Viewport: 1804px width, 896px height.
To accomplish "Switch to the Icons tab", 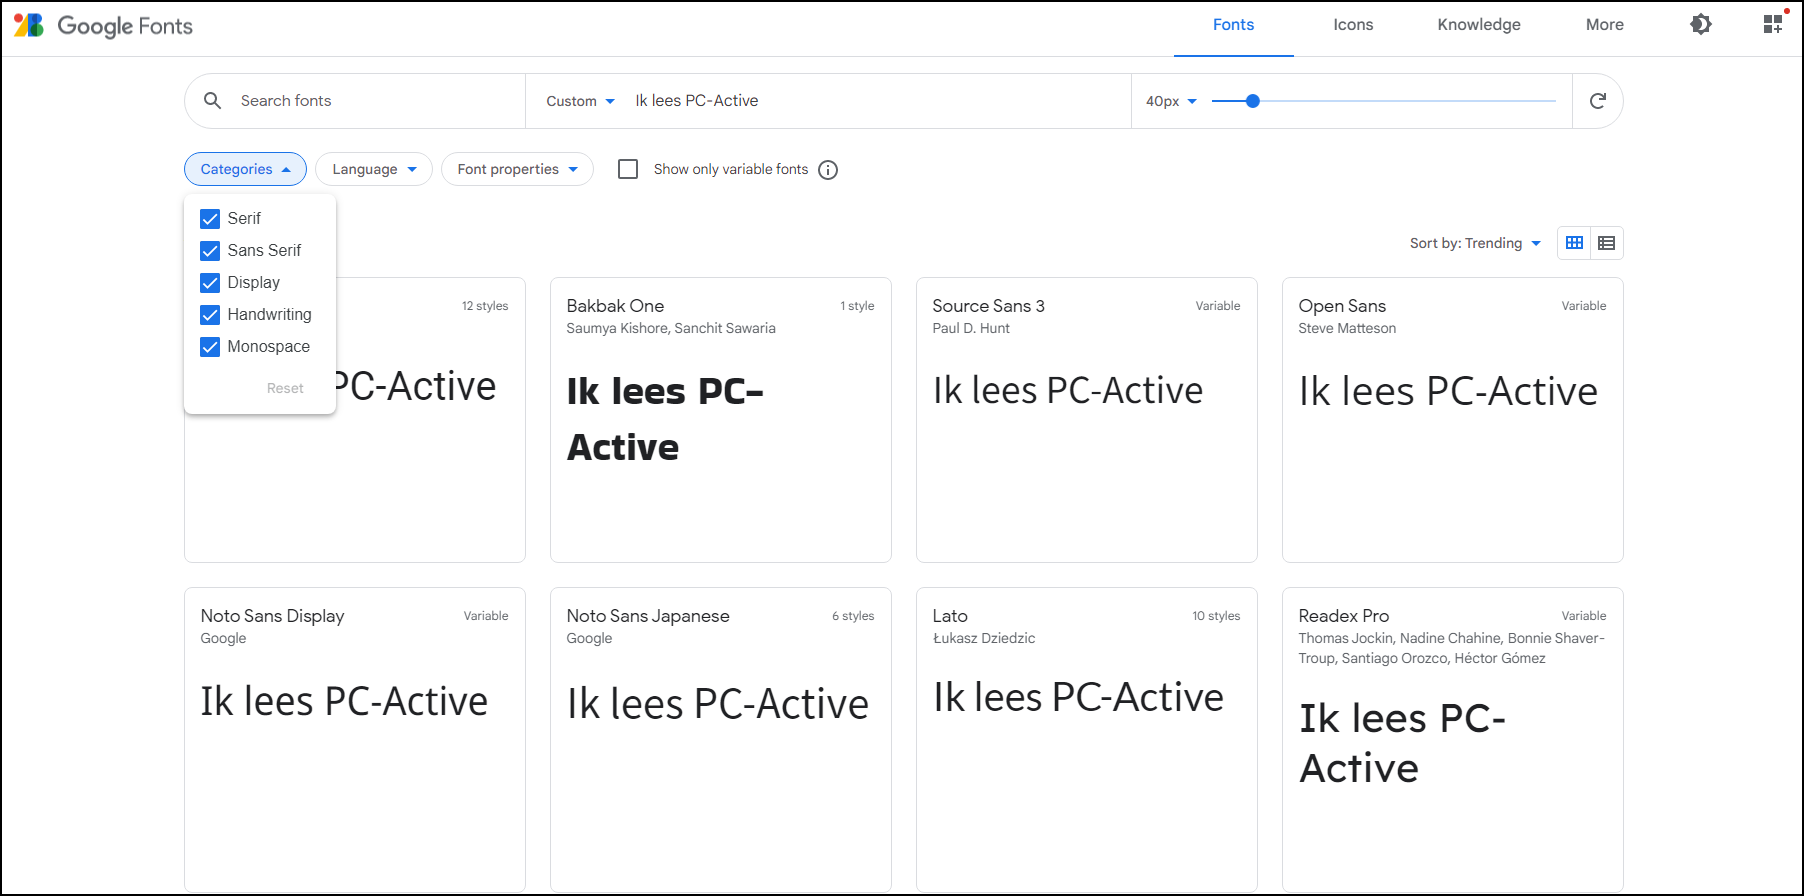I will 1353,25.
